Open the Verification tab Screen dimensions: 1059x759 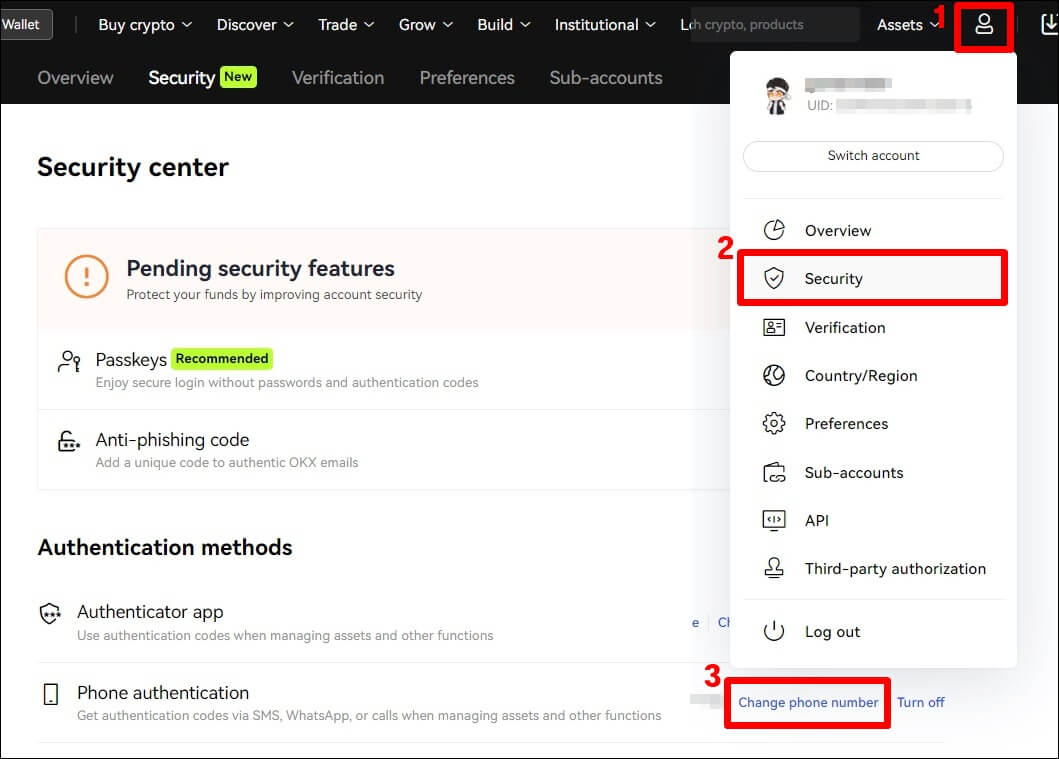click(338, 78)
